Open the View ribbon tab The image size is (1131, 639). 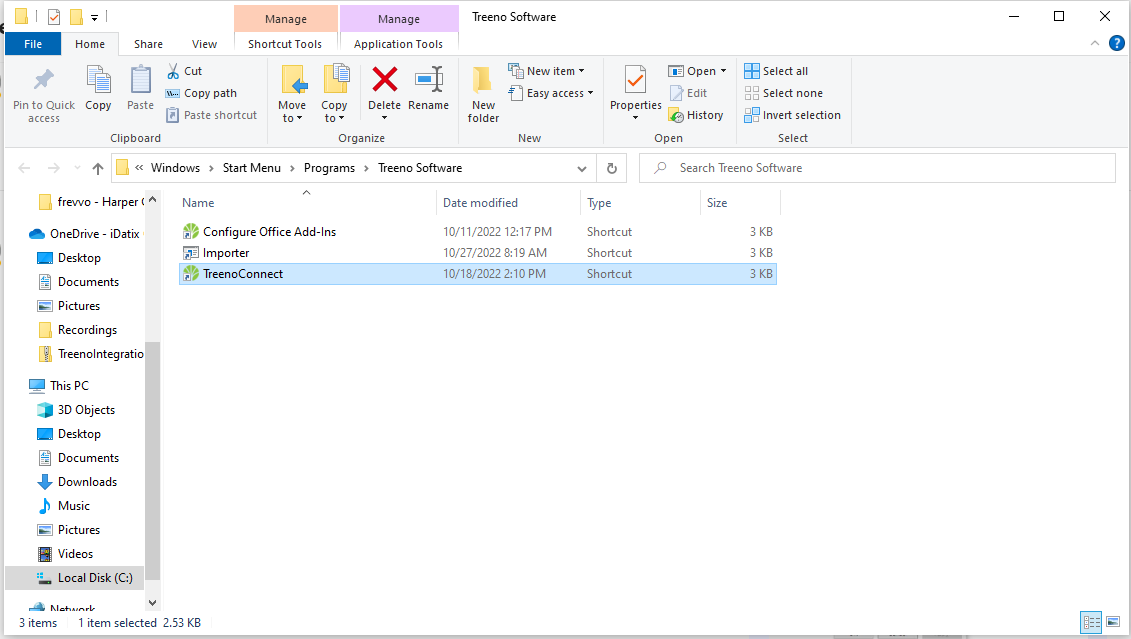[204, 44]
